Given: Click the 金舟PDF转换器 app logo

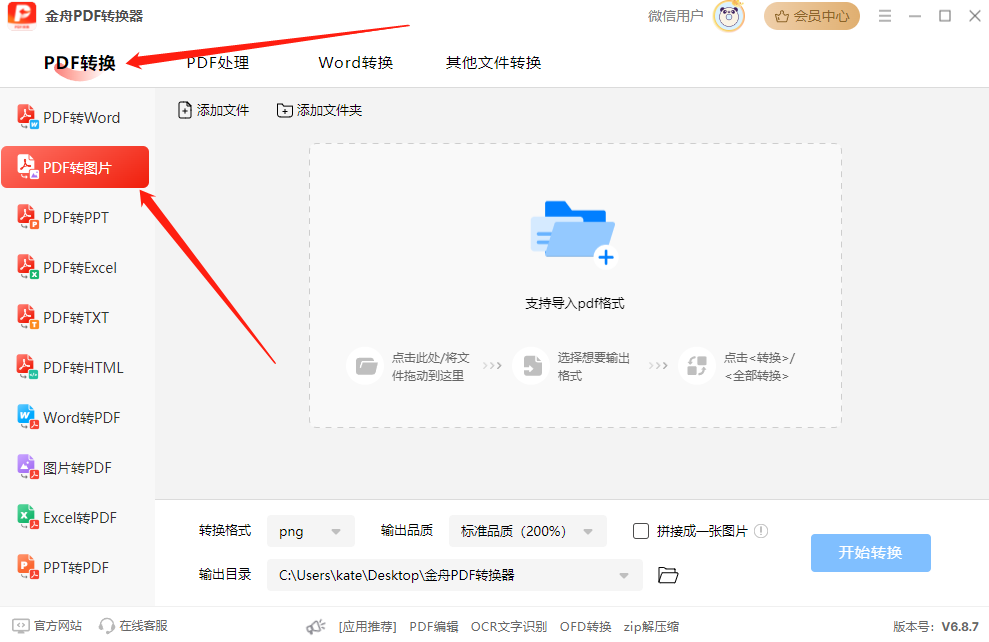Looking at the screenshot, I should tap(21, 16).
